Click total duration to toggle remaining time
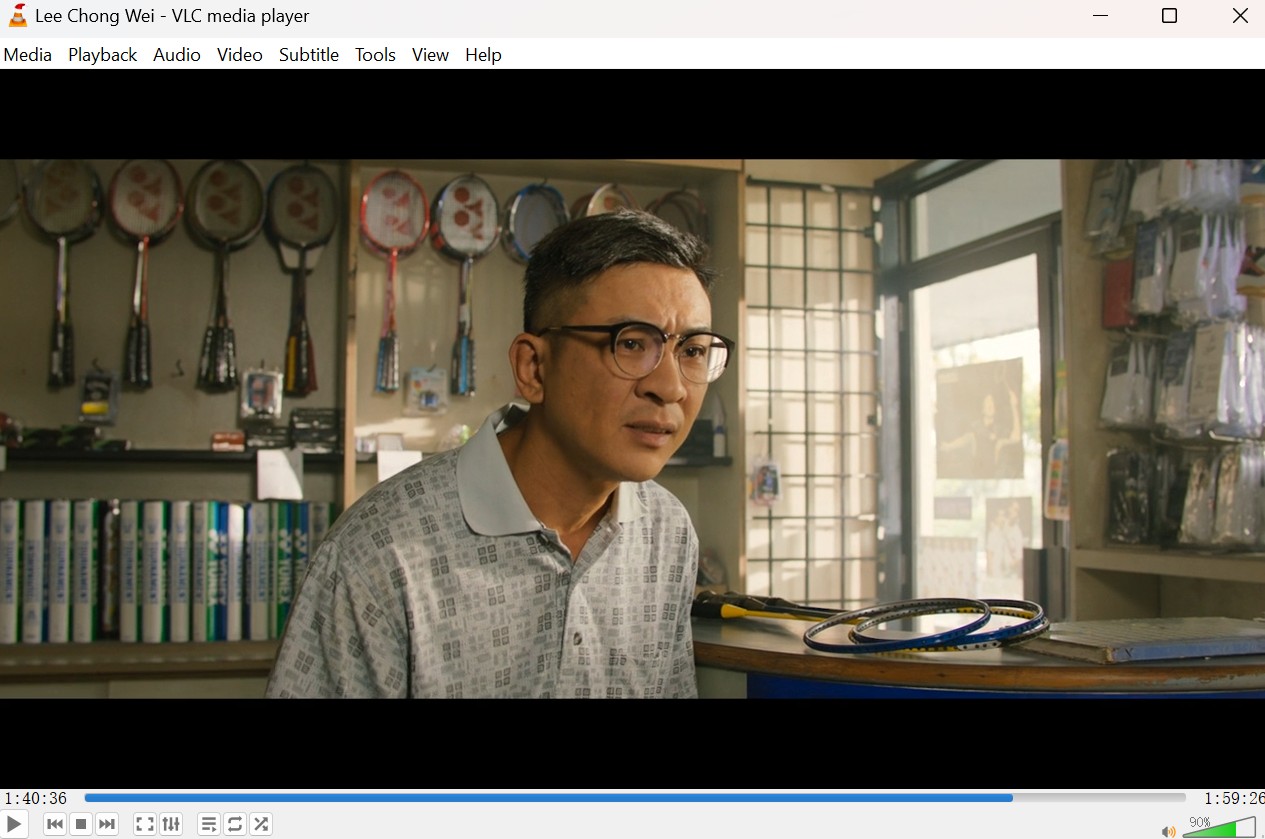 point(1233,798)
